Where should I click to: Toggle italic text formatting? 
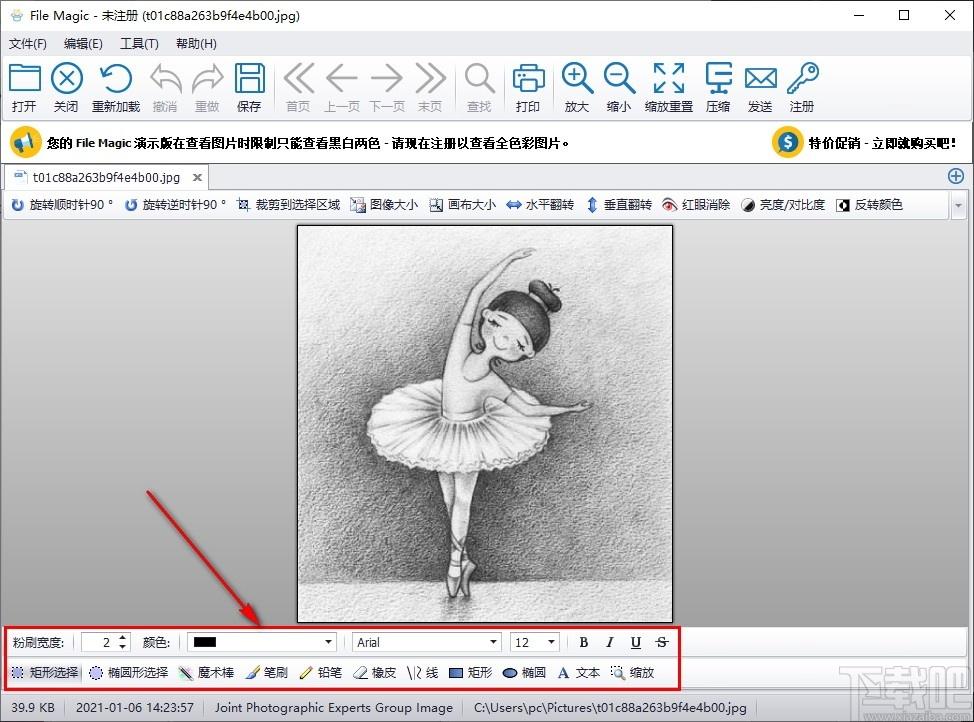(610, 642)
